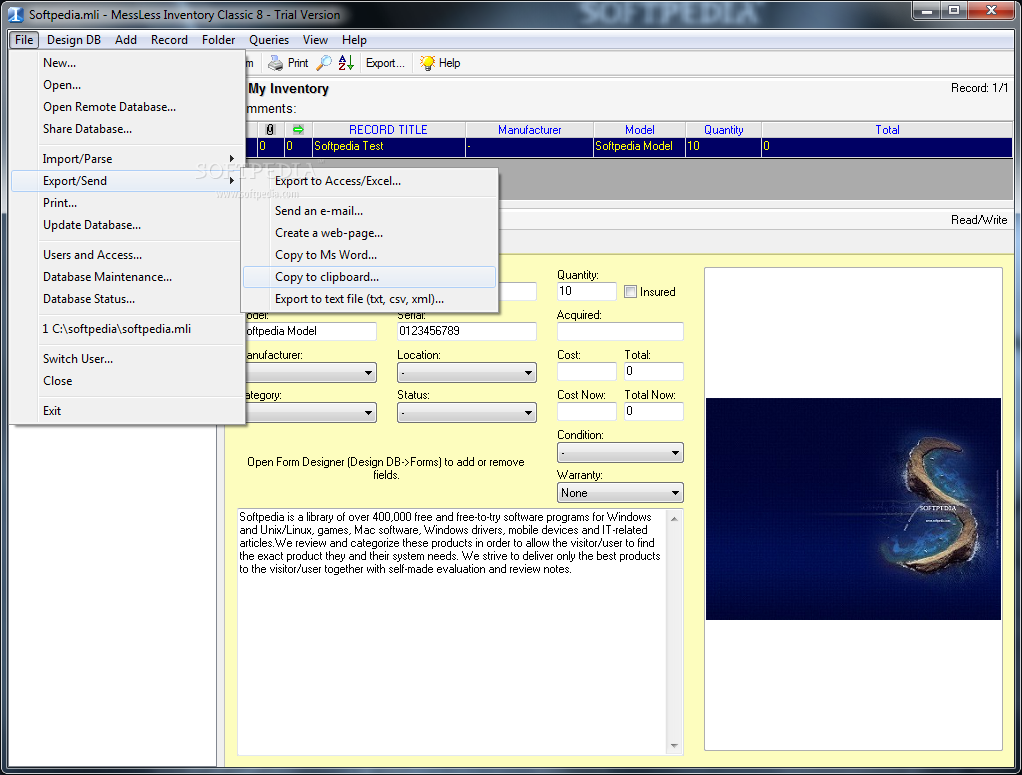Open the Status dropdown
This screenshot has height=775, width=1022.
point(467,413)
